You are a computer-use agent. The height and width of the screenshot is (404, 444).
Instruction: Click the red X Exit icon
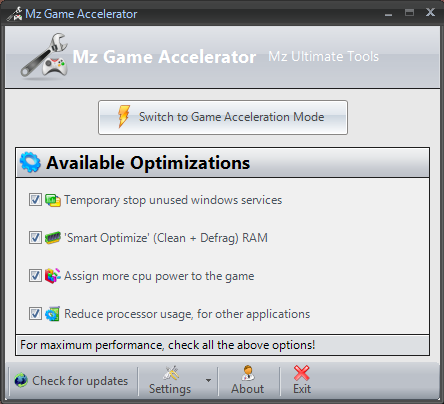point(302,373)
